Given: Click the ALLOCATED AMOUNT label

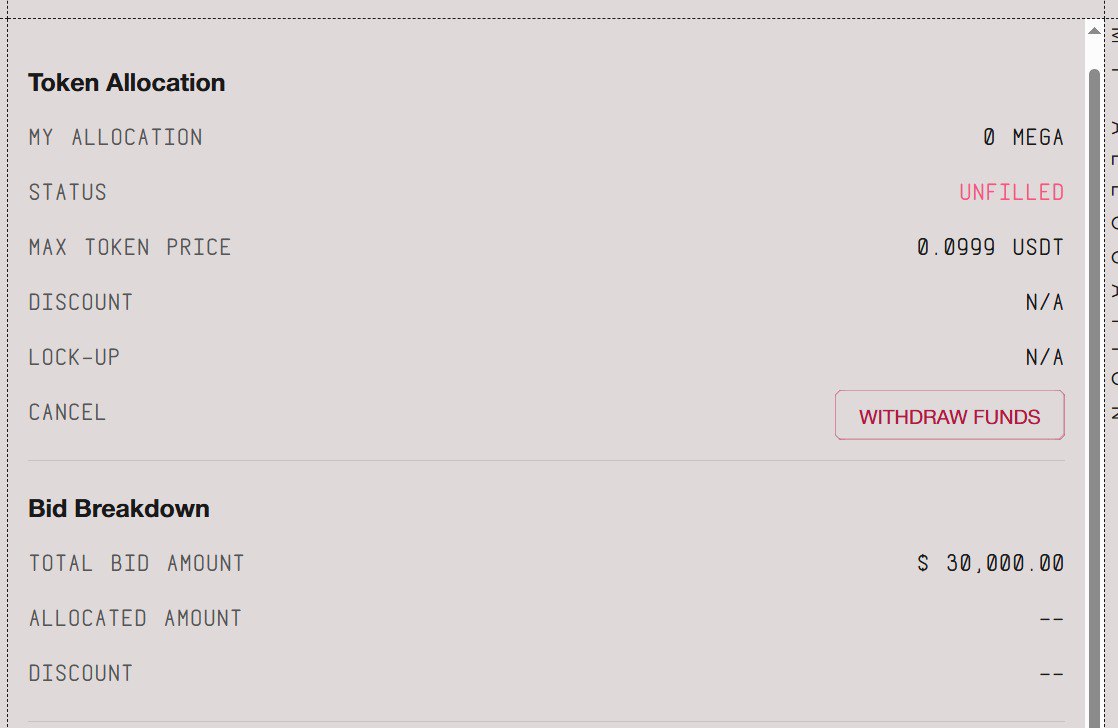Looking at the screenshot, I should 136,619.
